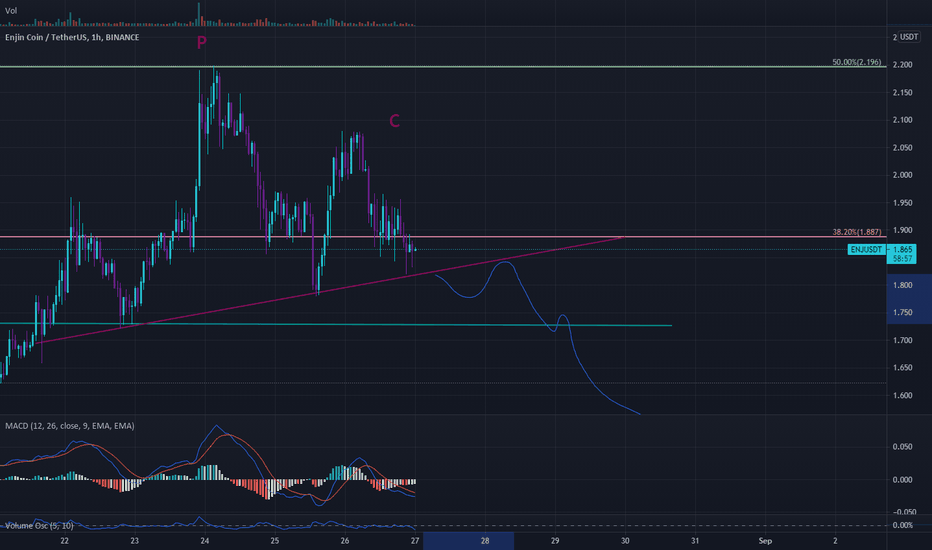
Task: Click date 30 on the time axis
Action: point(625,541)
